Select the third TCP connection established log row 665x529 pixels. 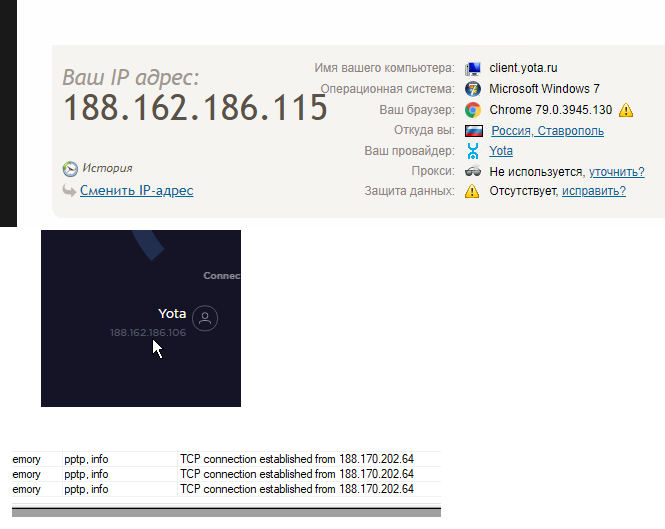[x=226, y=489]
